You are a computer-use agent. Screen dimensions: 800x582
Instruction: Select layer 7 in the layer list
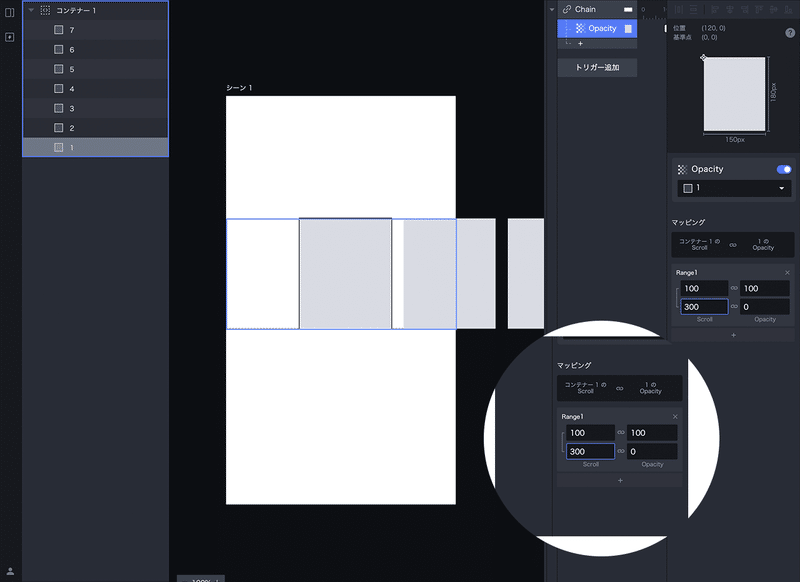pos(95,30)
